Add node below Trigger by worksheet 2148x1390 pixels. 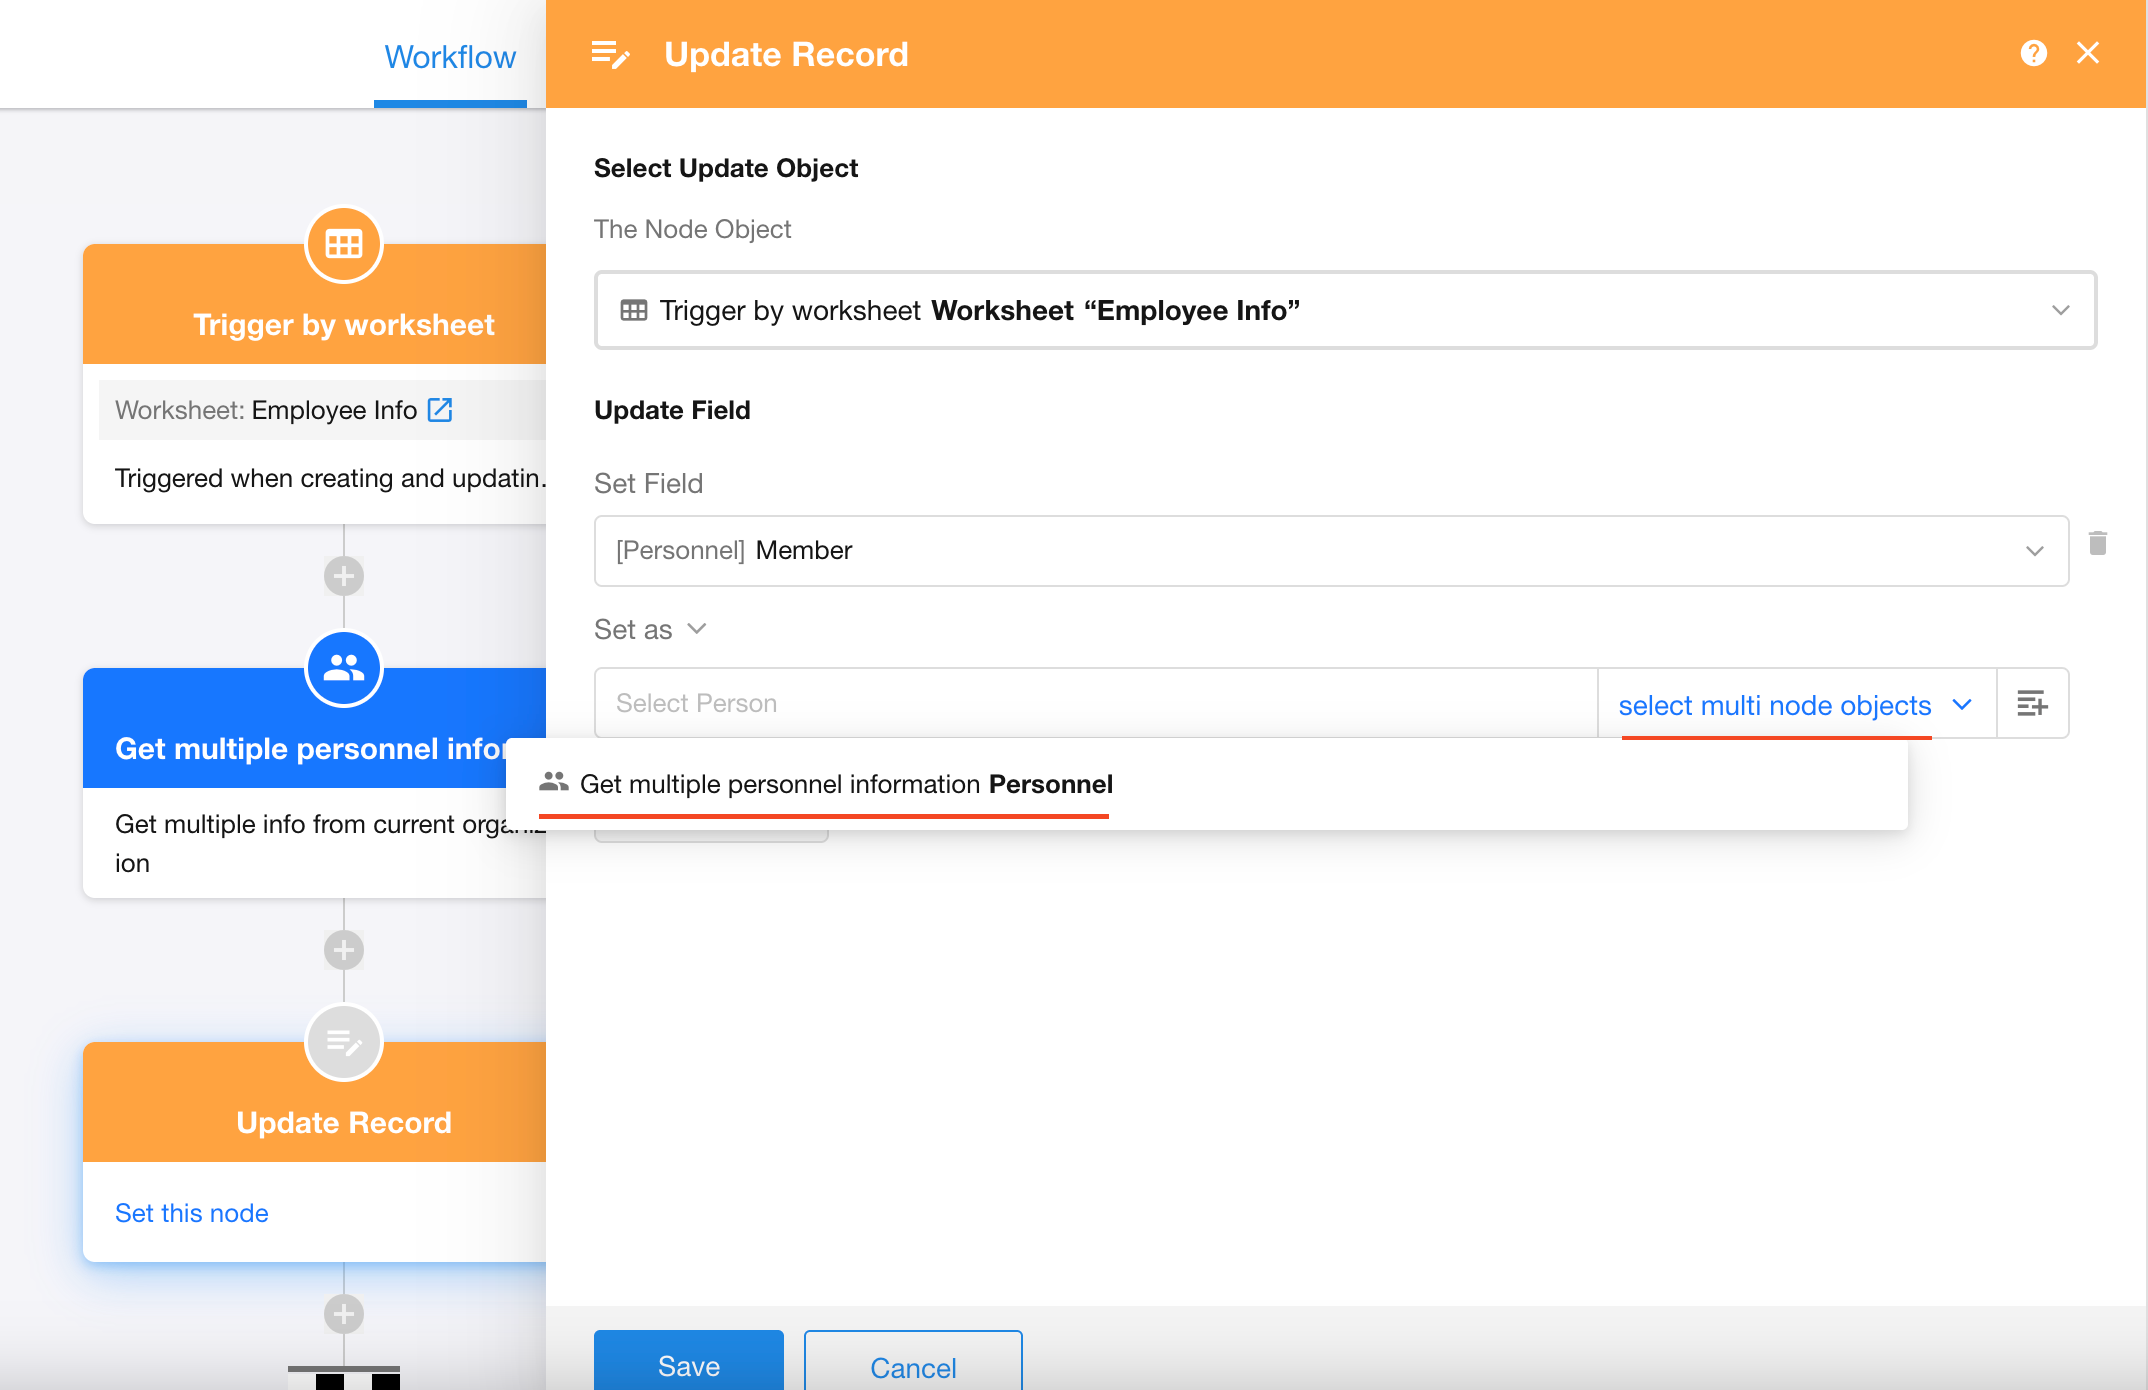[343, 576]
